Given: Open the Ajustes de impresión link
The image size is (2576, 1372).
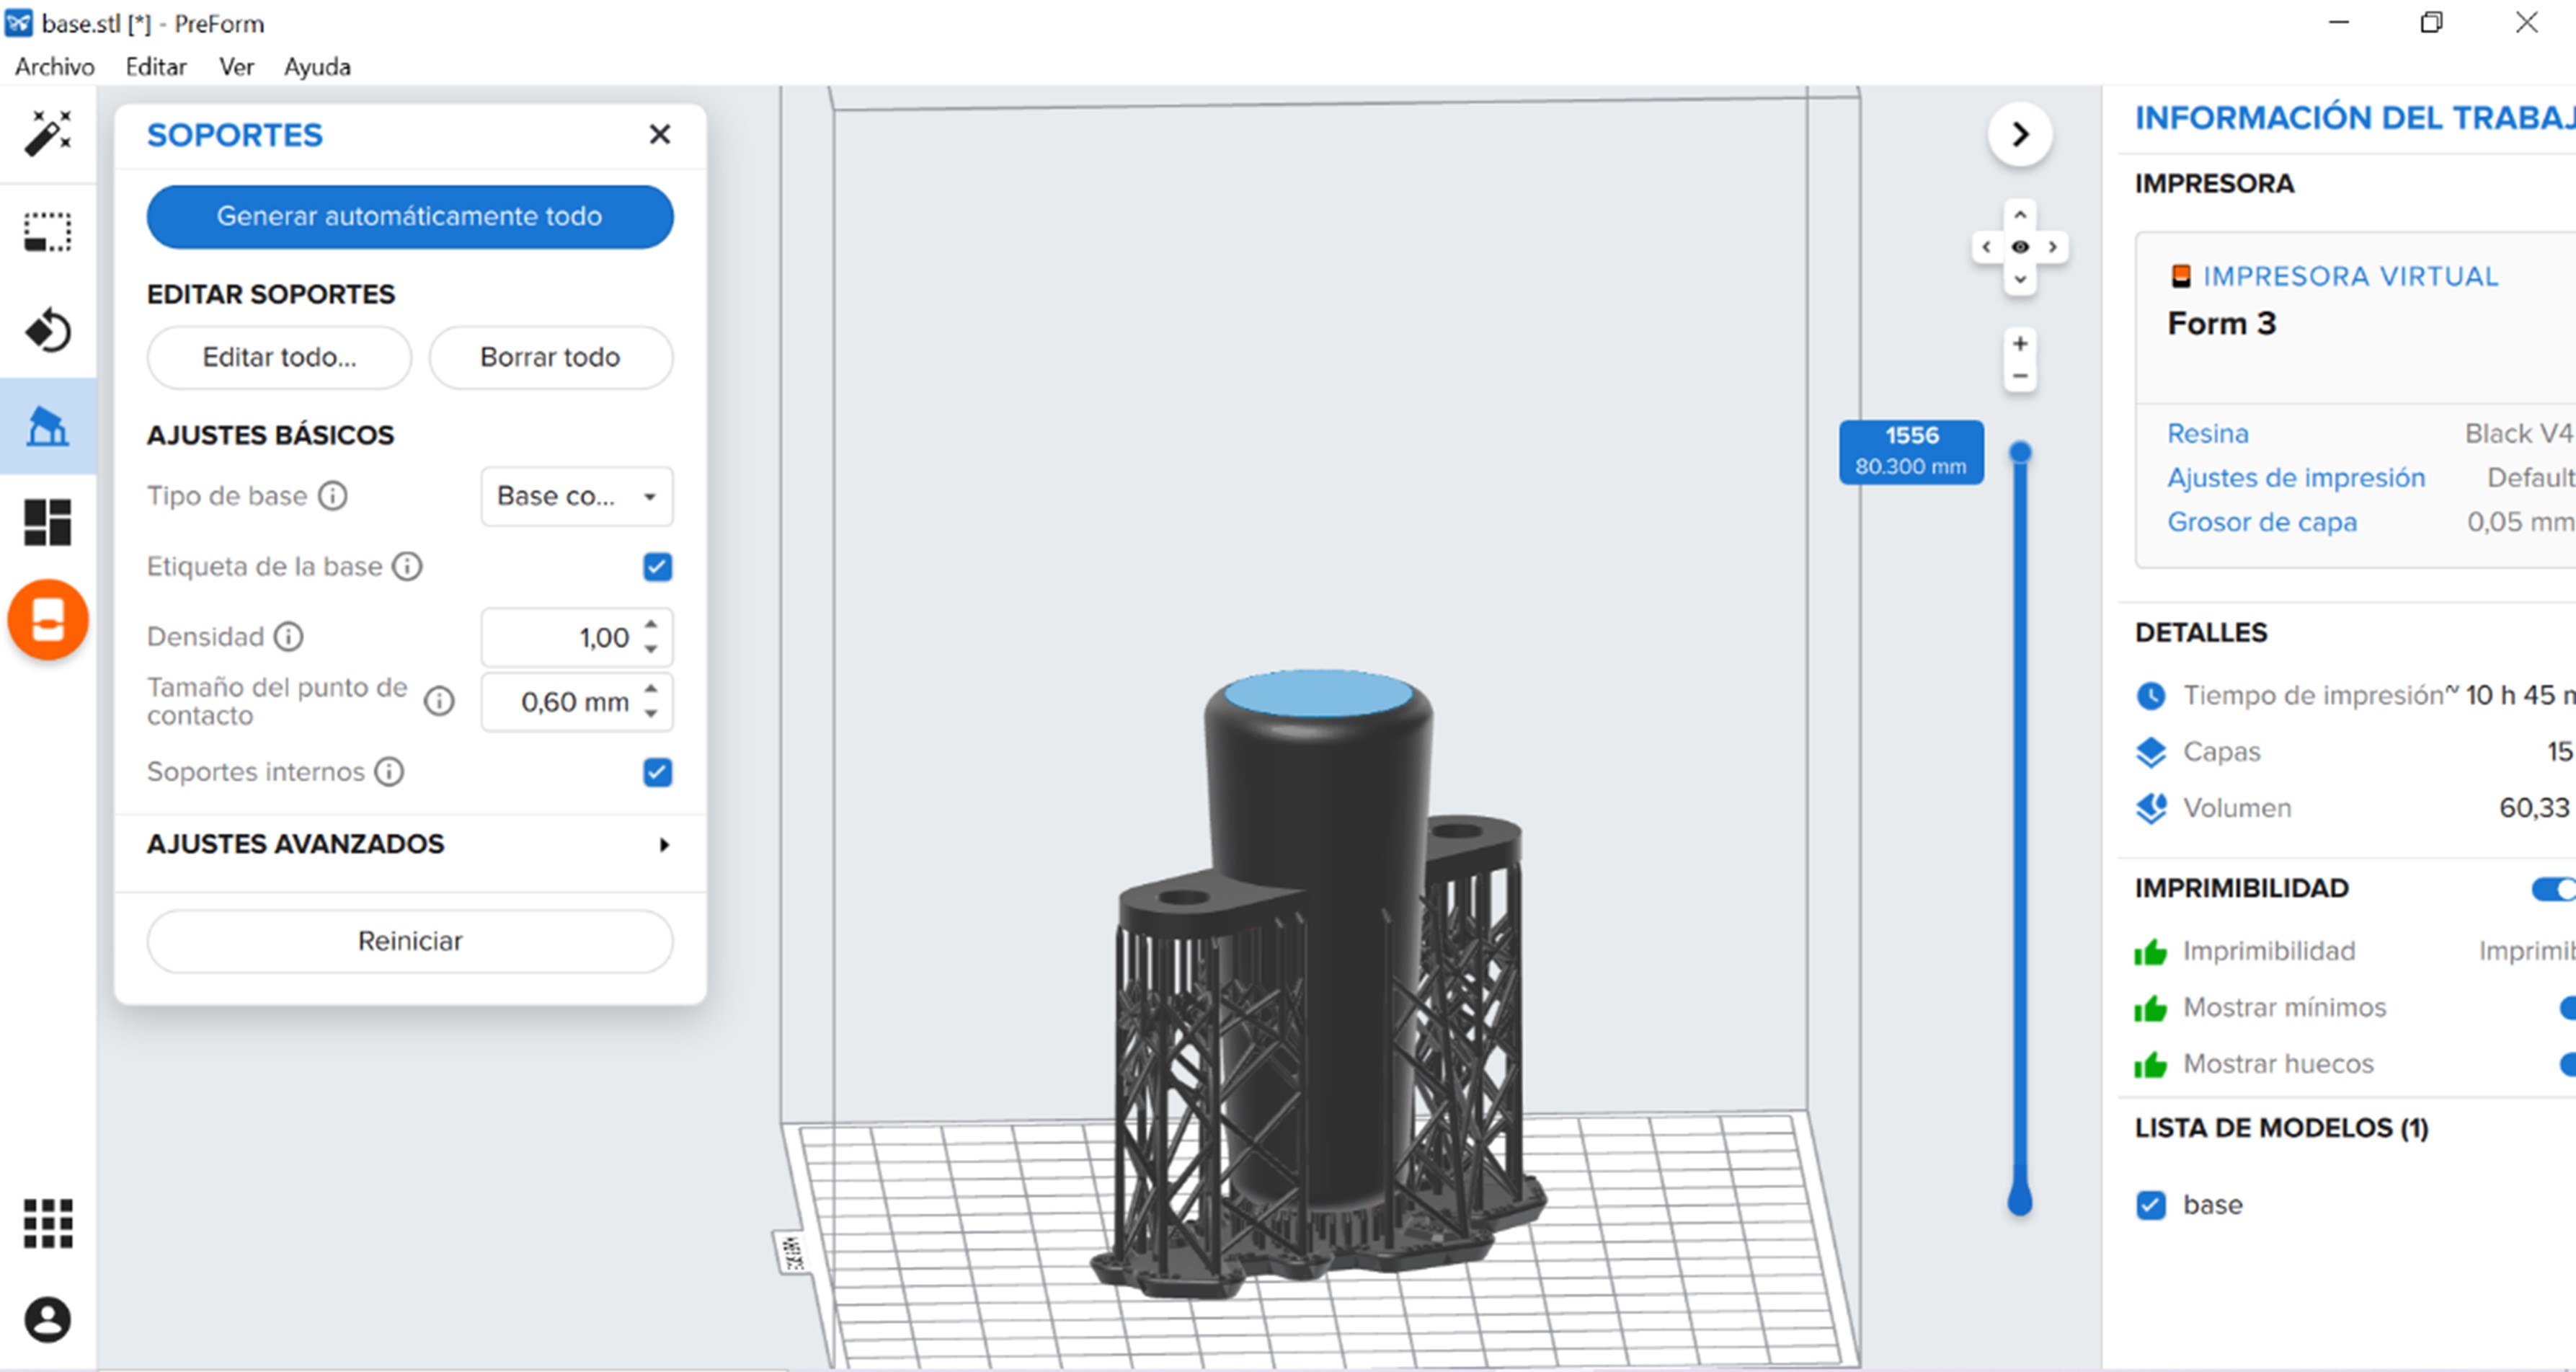Looking at the screenshot, I should pyautogui.click(x=2296, y=478).
